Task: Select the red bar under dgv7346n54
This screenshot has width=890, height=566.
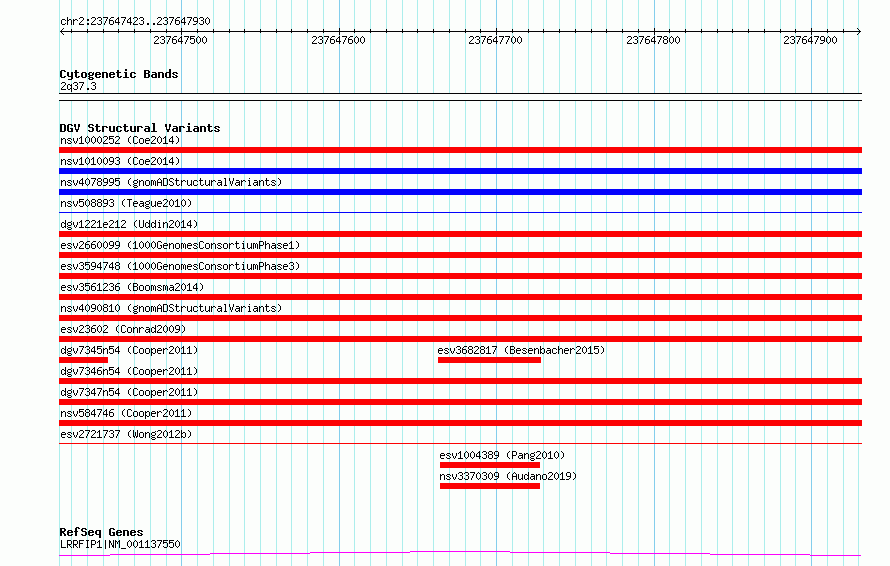Action: point(460,381)
